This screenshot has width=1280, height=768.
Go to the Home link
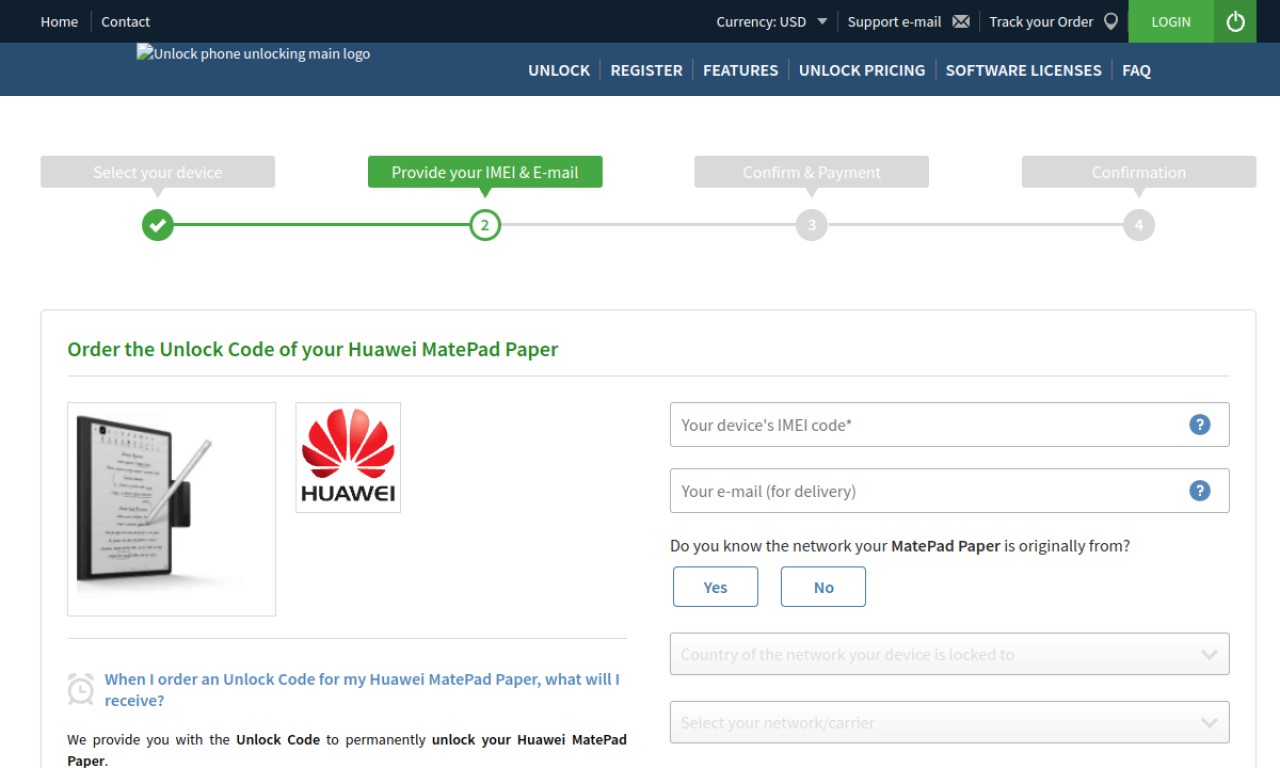point(59,21)
